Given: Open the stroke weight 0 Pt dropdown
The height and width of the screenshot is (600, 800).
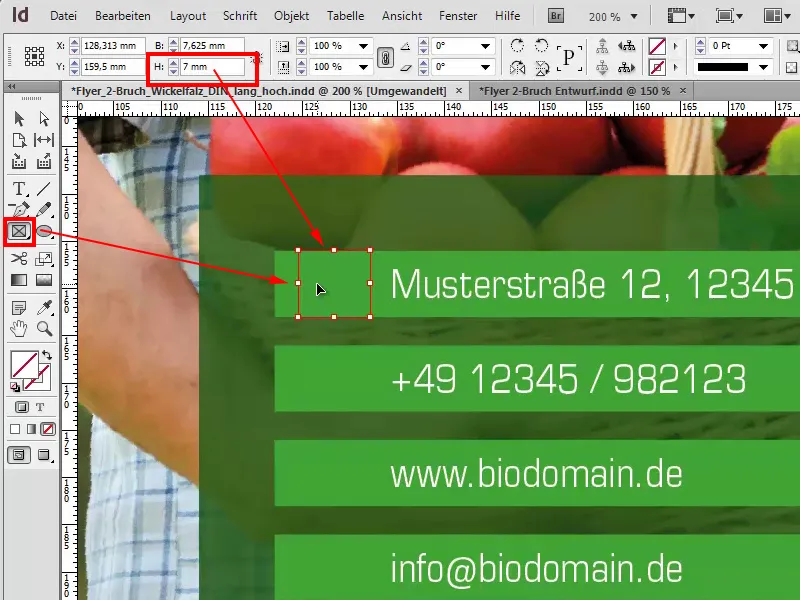Looking at the screenshot, I should [x=764, y=46].
